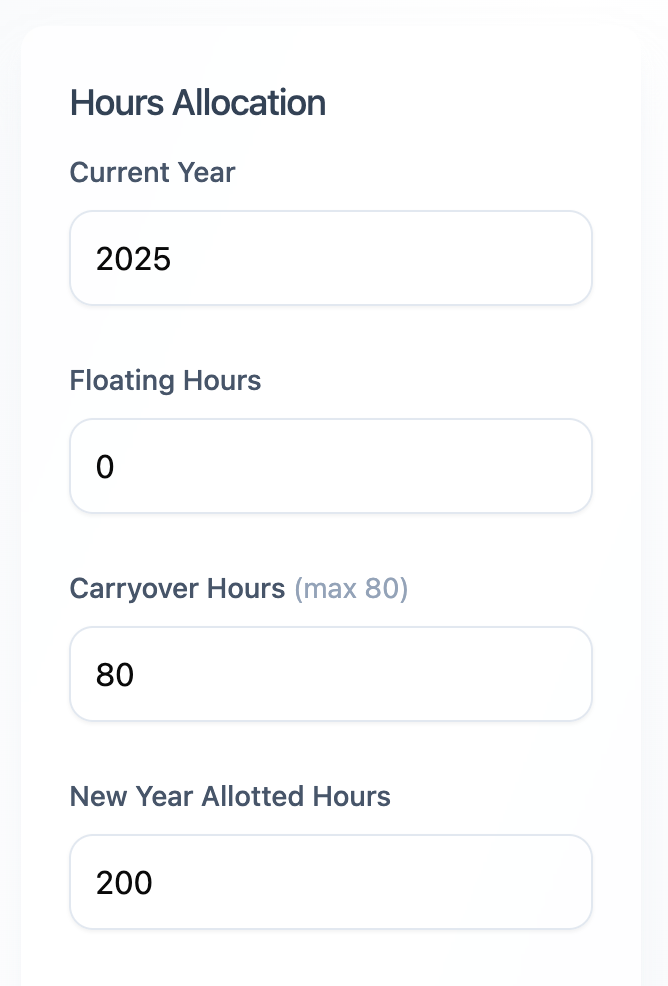Click the New Year Allotted Hours field
This screenshot has height=986, width=668.
coord(330,882)
